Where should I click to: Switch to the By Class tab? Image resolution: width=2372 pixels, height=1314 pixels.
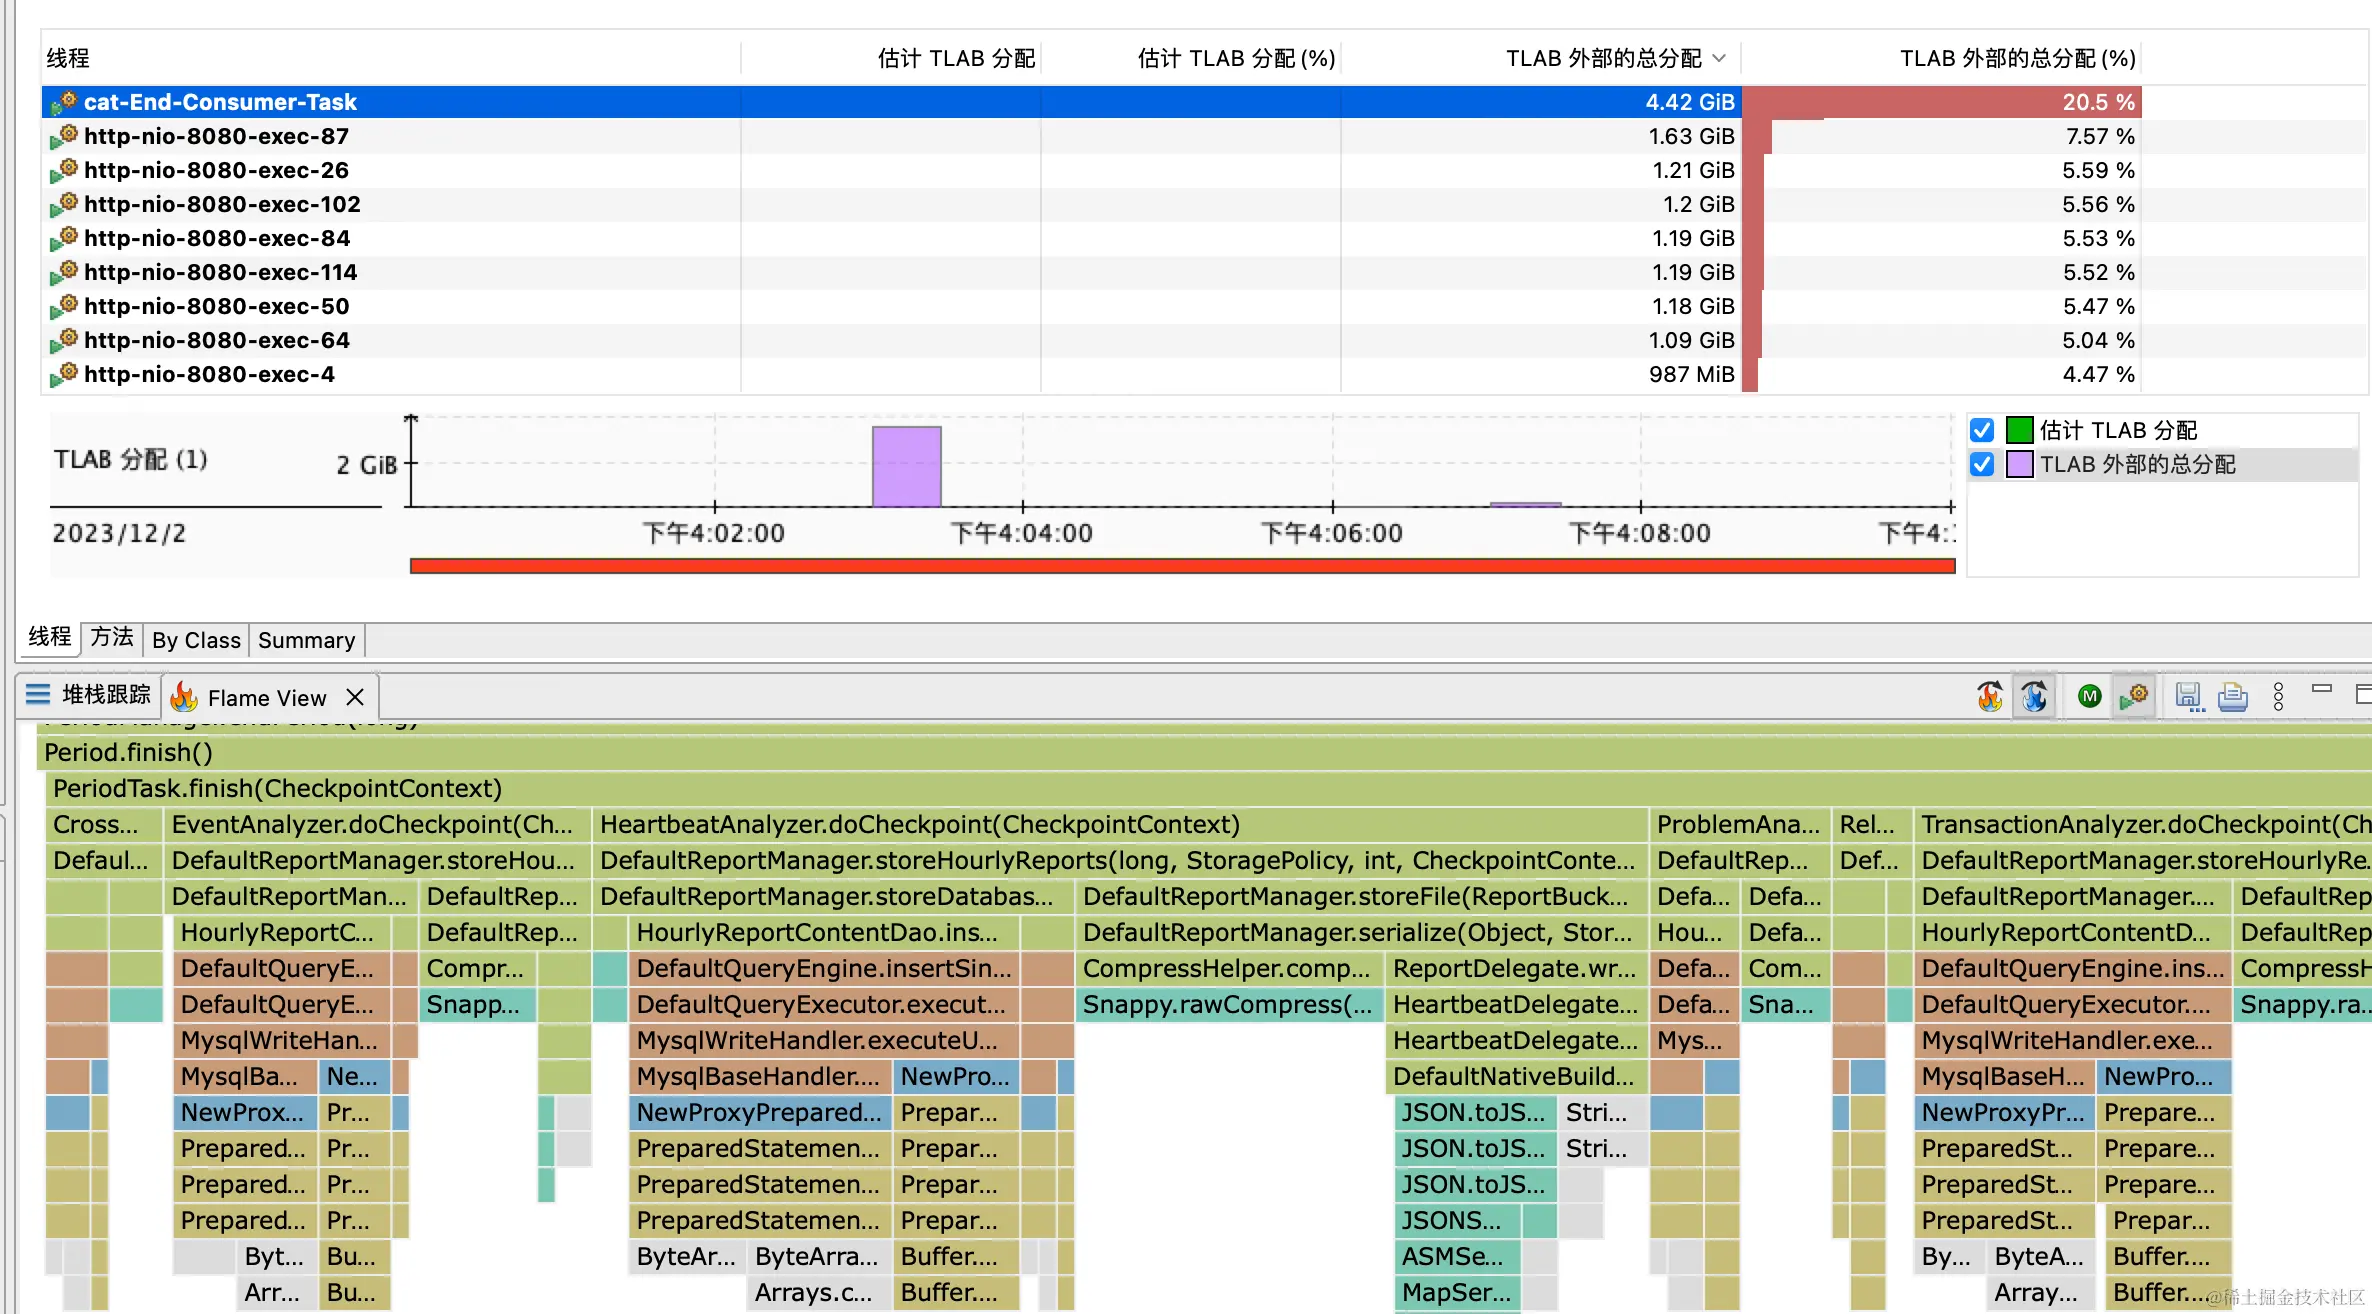pos(196,640)
